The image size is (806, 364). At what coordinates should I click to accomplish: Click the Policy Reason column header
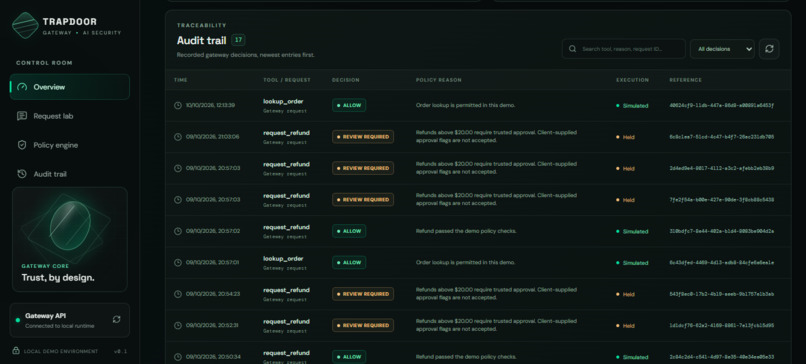438,80
